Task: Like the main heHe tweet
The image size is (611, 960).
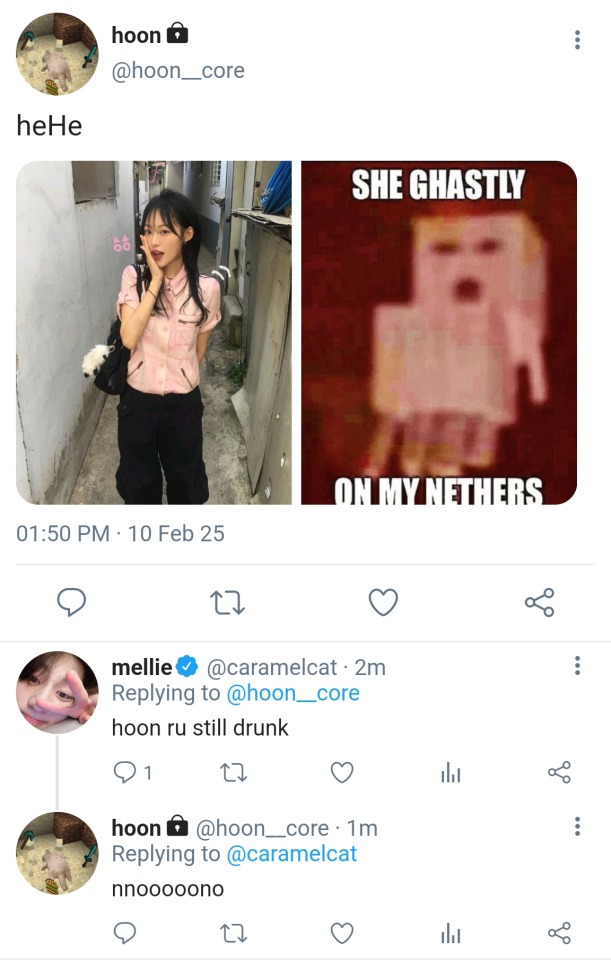Action: (x=383, y=601)
